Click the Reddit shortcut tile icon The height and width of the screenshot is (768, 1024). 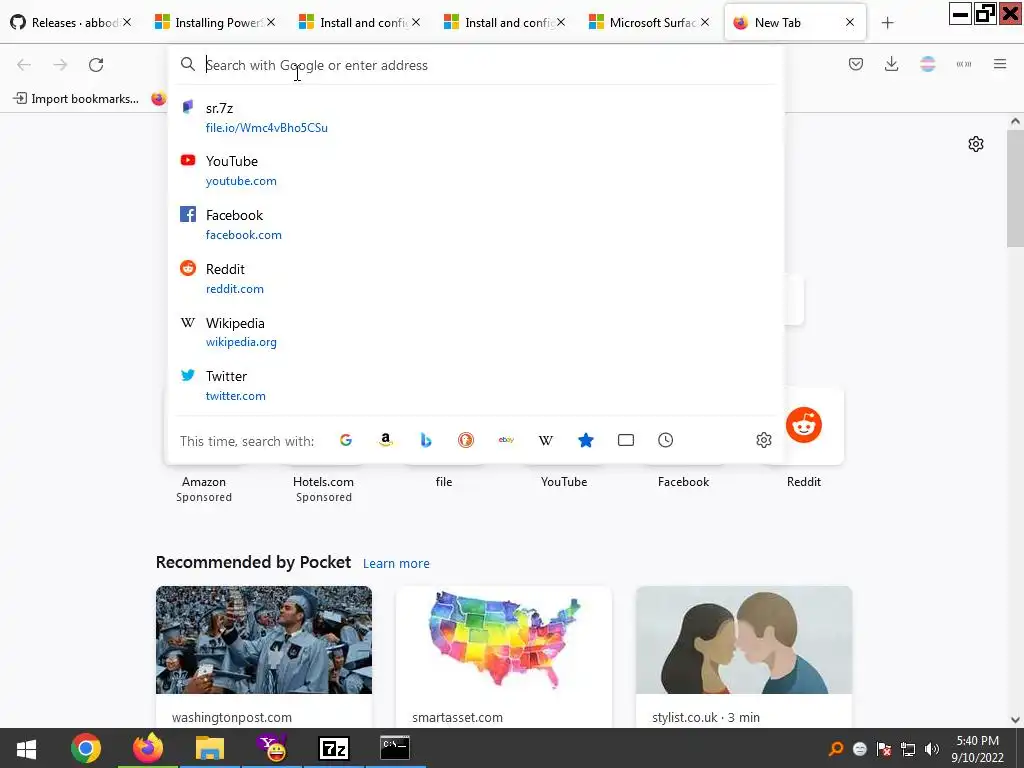(x=804, y=425)
